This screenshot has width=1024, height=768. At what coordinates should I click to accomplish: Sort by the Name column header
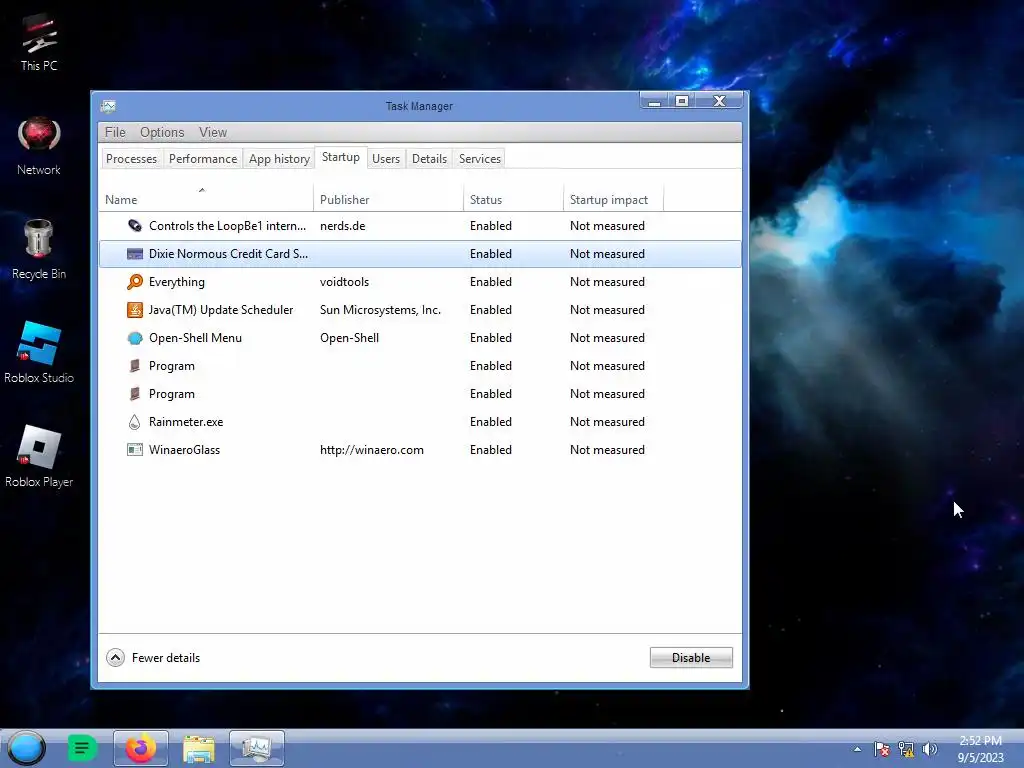click(206, 199)
